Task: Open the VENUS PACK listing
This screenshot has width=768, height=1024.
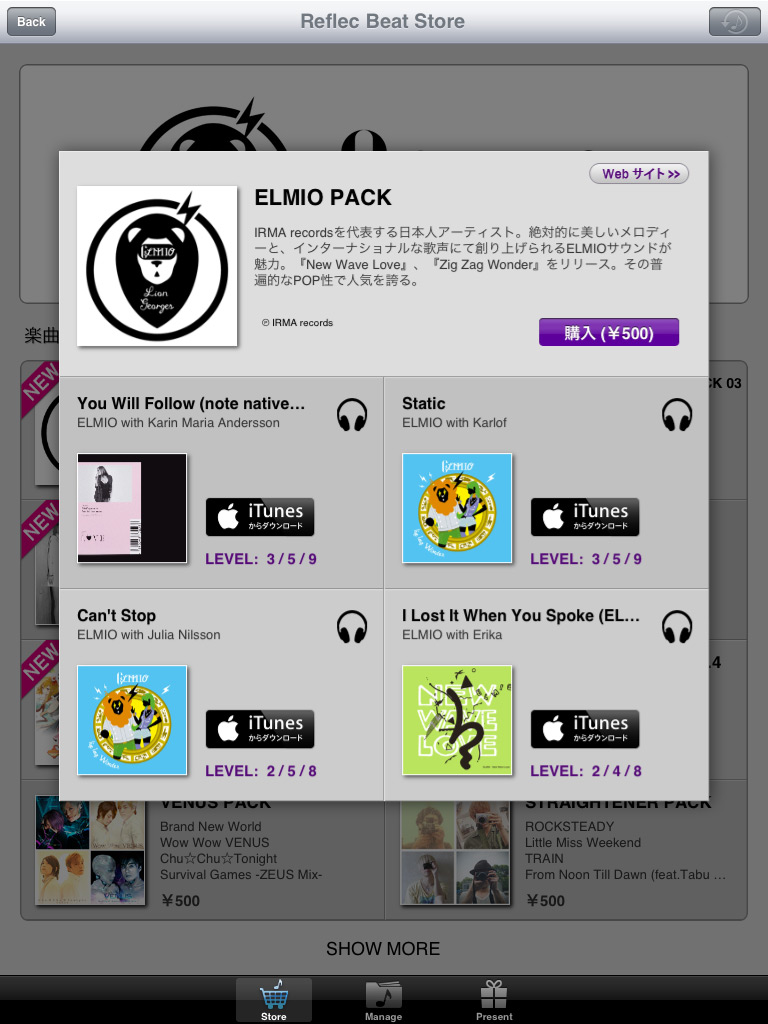Action: click(202, 852)
